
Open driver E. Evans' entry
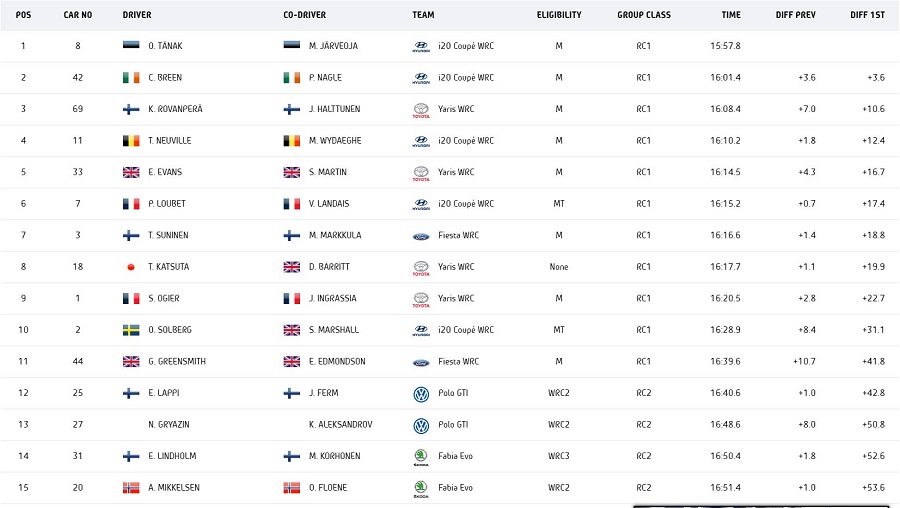165,172
